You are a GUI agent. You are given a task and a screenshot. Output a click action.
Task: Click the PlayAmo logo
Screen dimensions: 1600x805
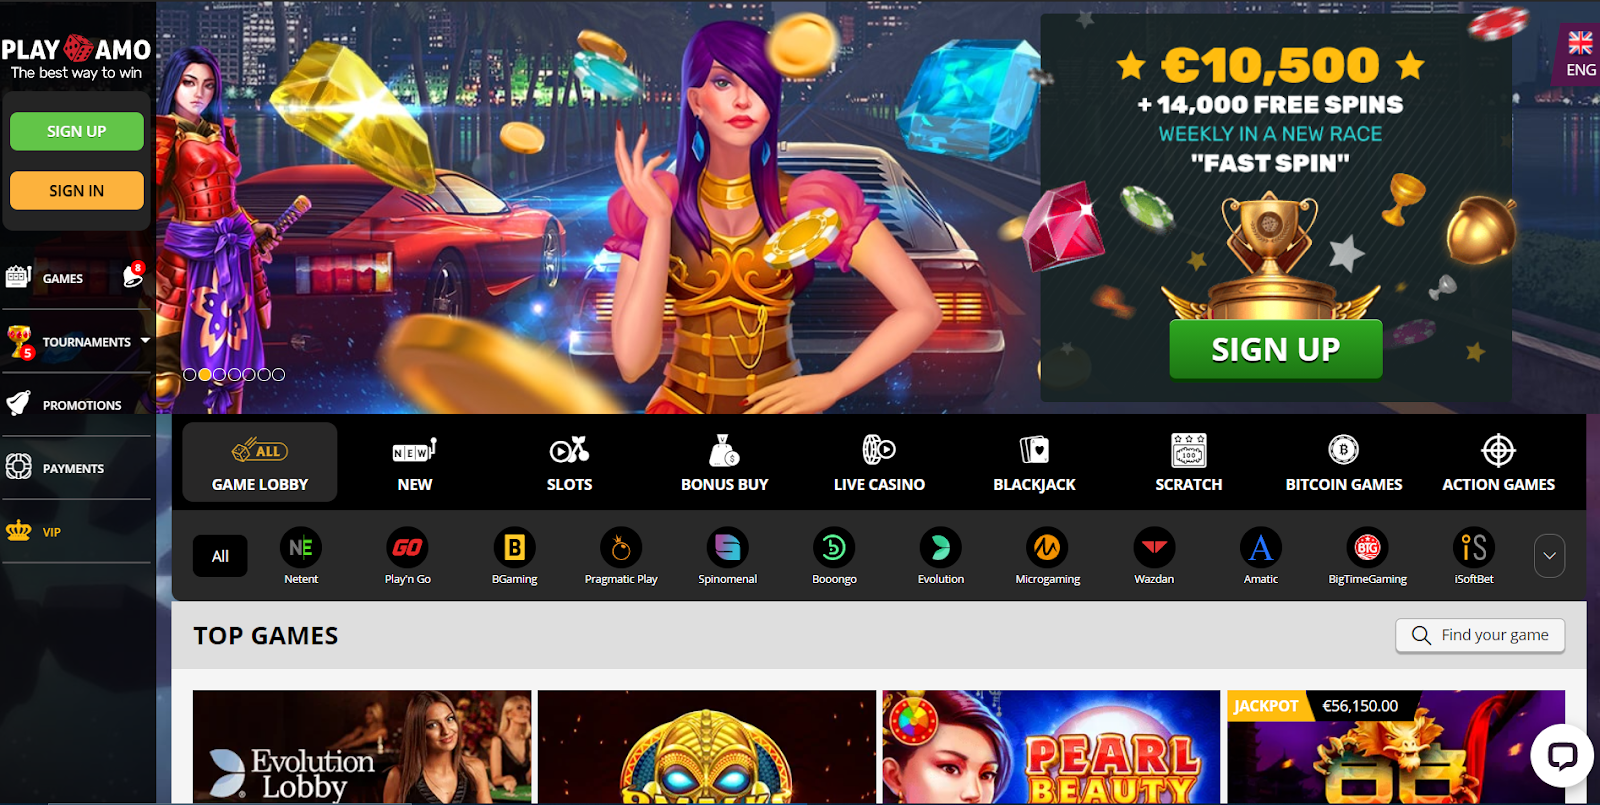[76, 57]
